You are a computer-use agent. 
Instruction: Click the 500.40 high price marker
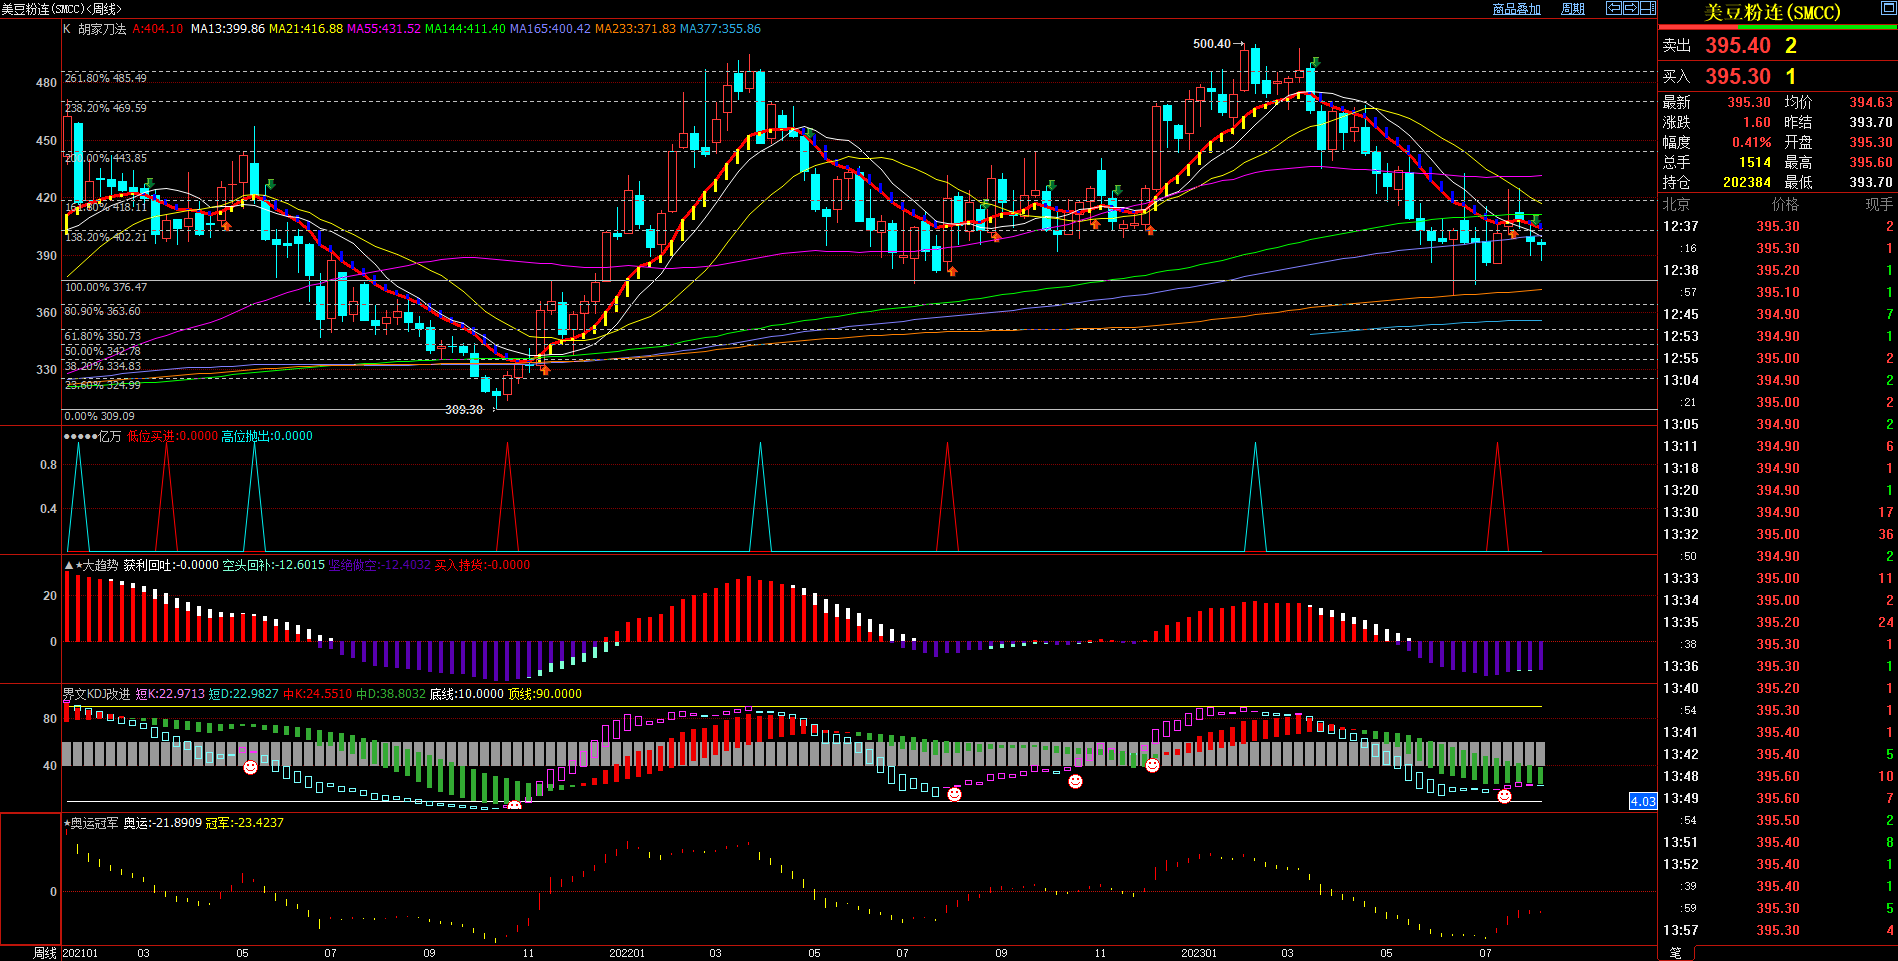[1212, 44]
